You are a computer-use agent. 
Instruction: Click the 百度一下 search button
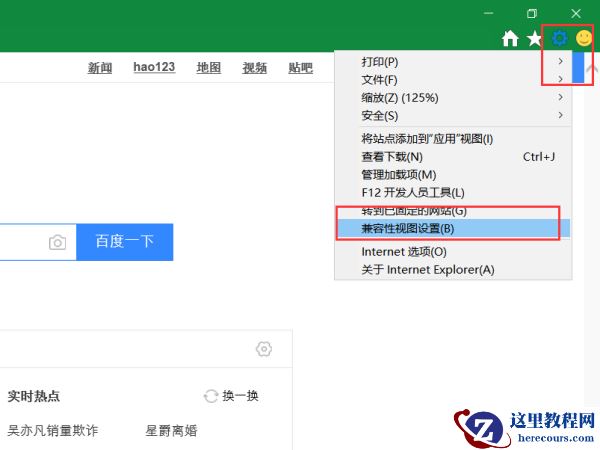[125, 242]
